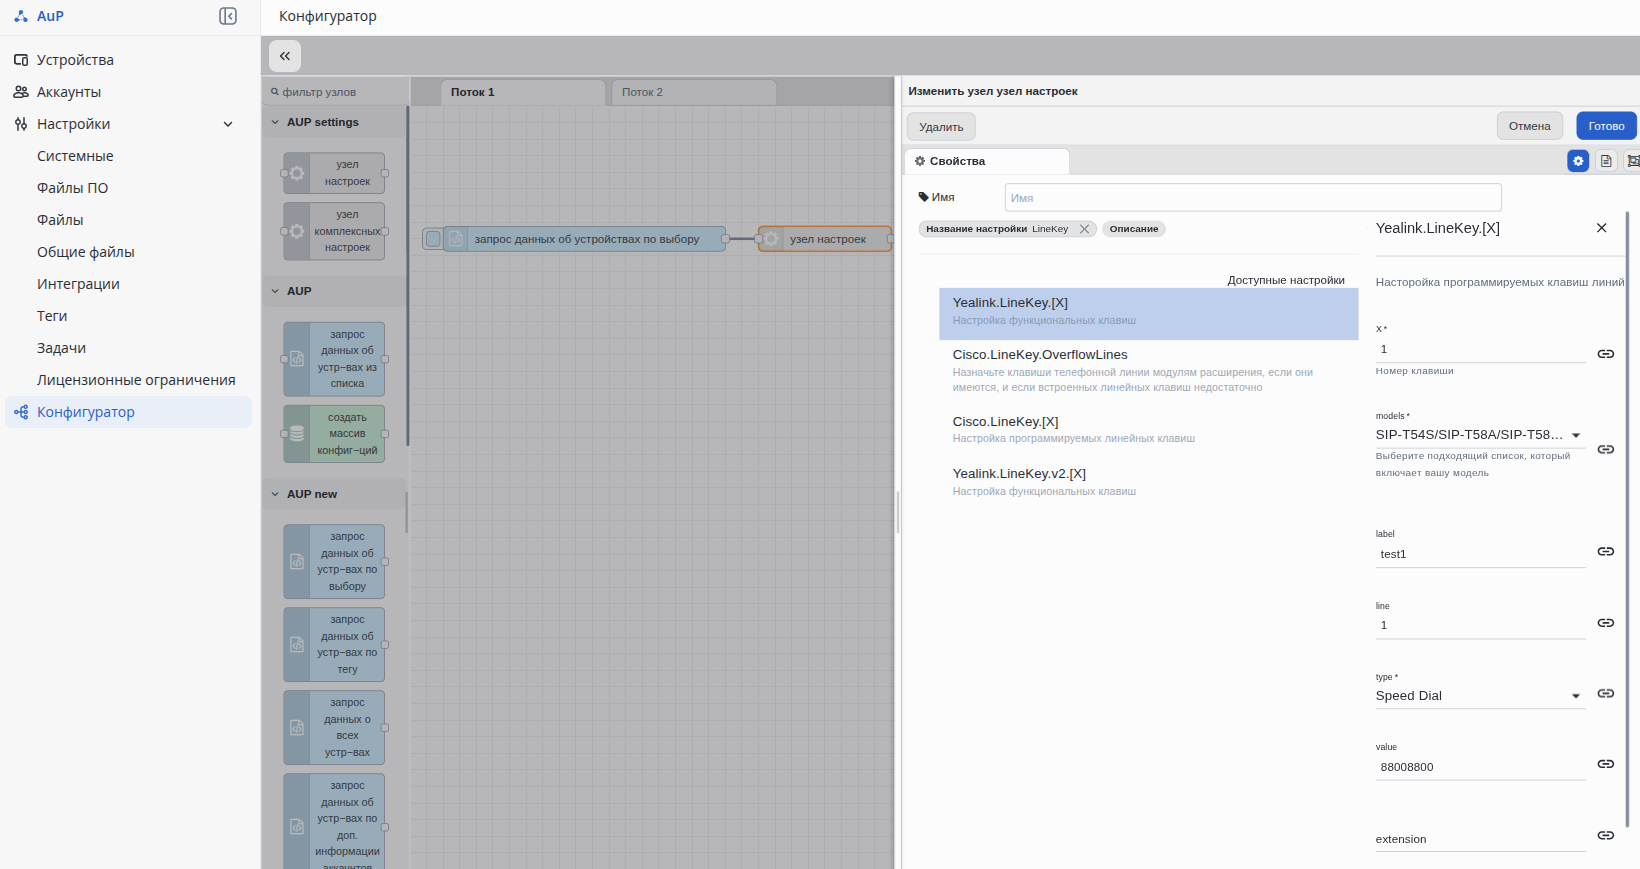This screenshot has width=1640, height=869.
Task: Click link icon next to x field
Action: click(1605, 354)
